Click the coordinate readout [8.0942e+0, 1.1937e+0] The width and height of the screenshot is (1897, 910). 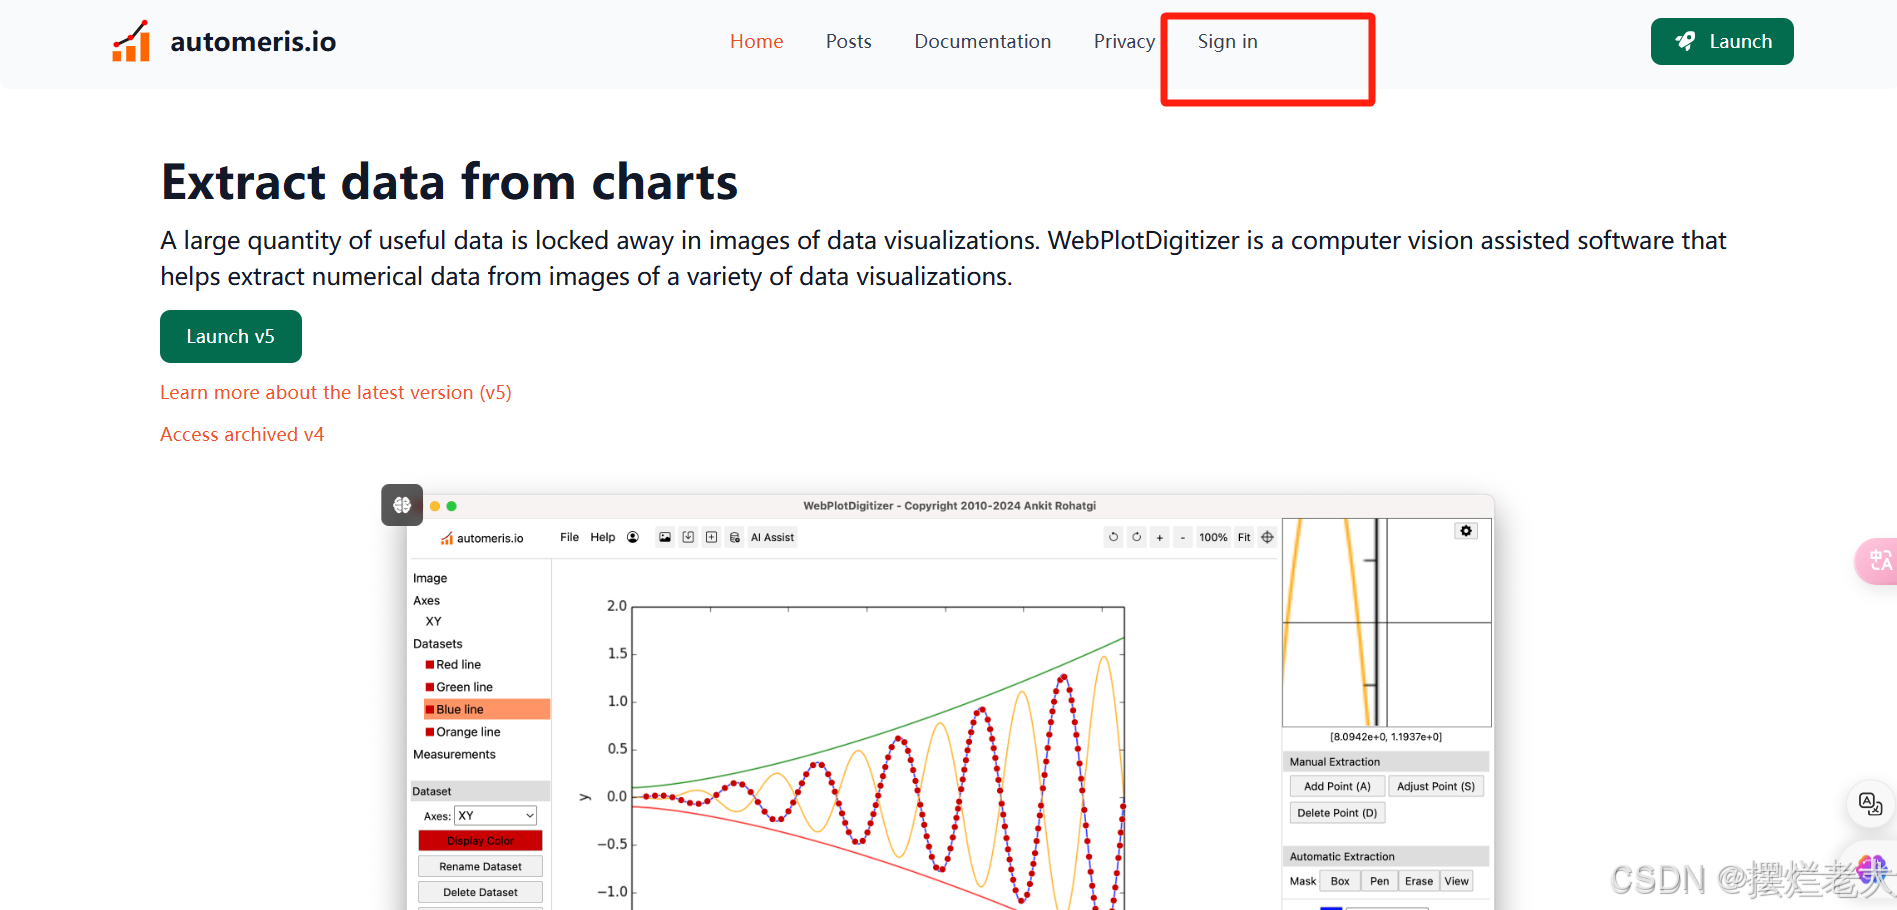pyautogui.click(x=1386, y=737)
